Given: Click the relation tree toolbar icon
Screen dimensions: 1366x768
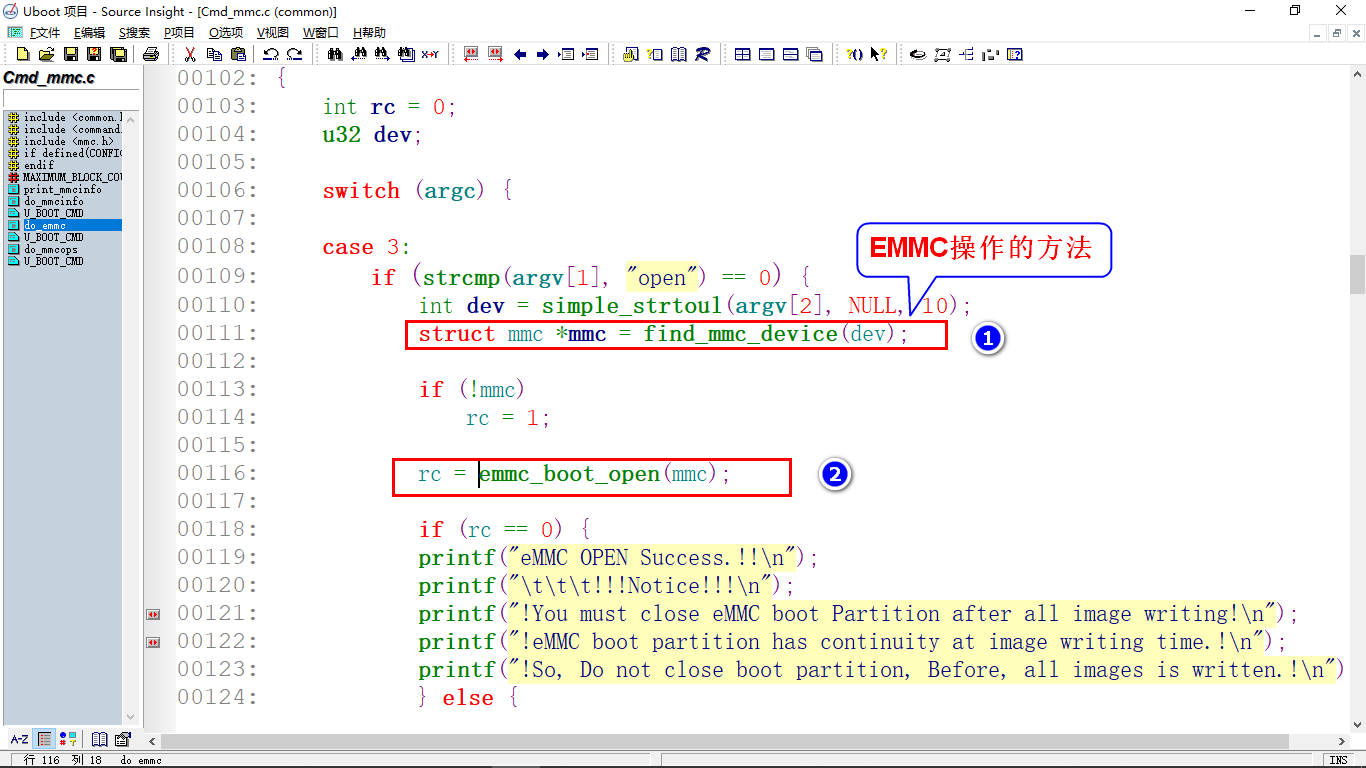Looking at the screenshot, I should coord(966,54).
